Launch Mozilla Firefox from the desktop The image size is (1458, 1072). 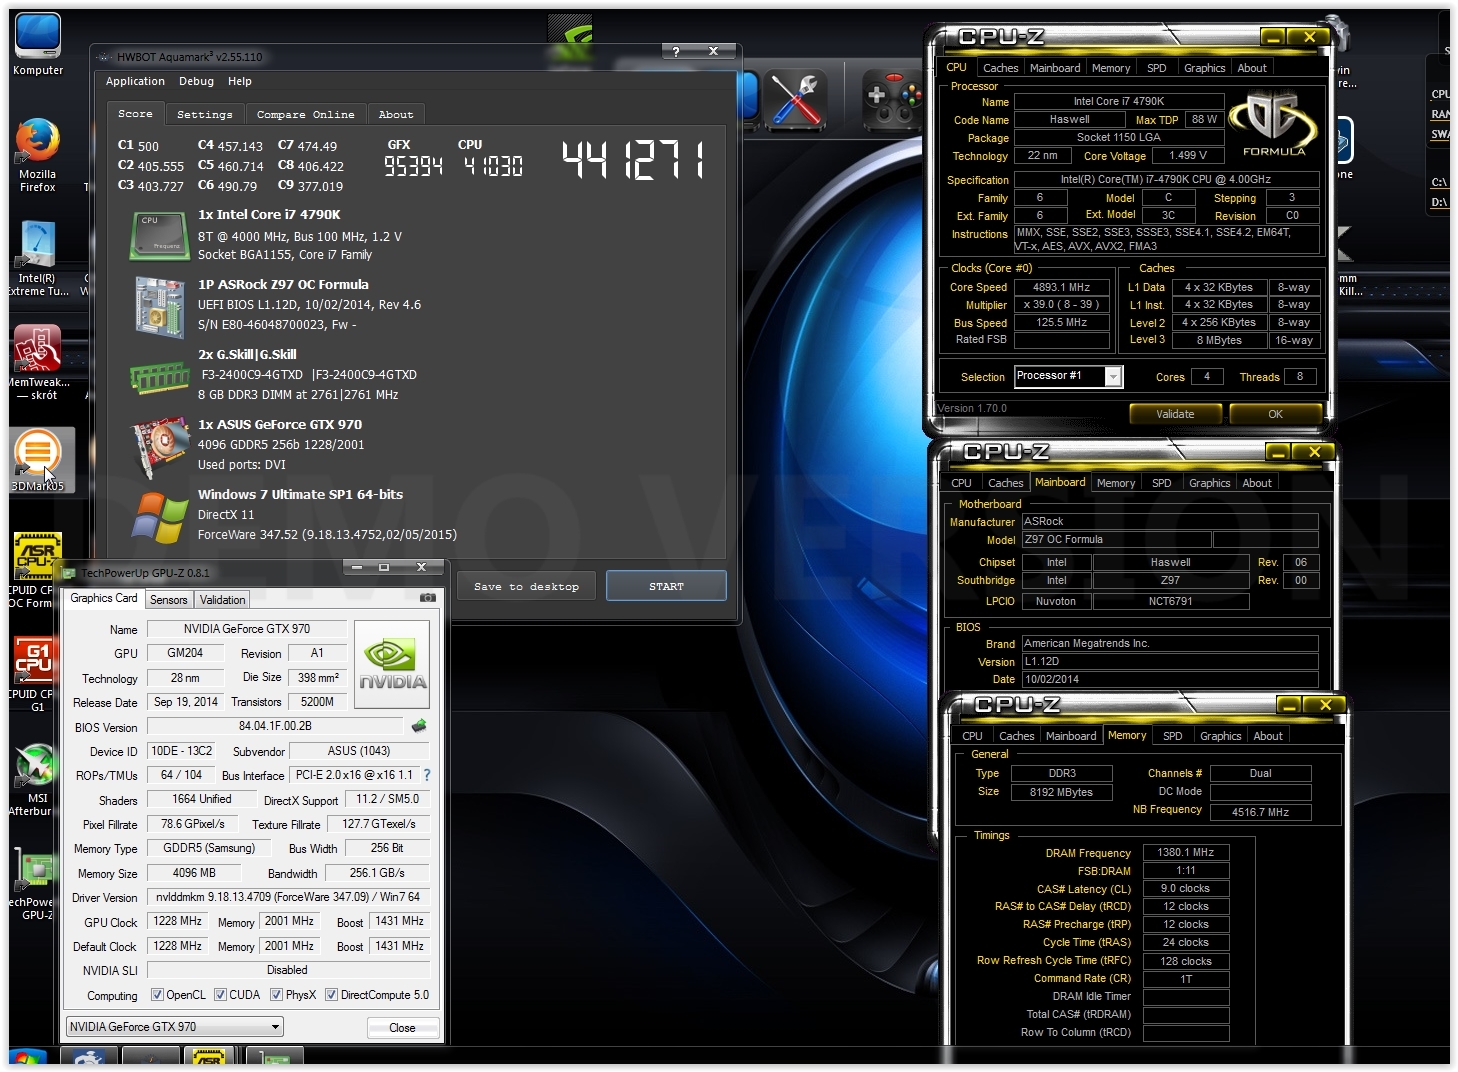click(x=37, y=155)
